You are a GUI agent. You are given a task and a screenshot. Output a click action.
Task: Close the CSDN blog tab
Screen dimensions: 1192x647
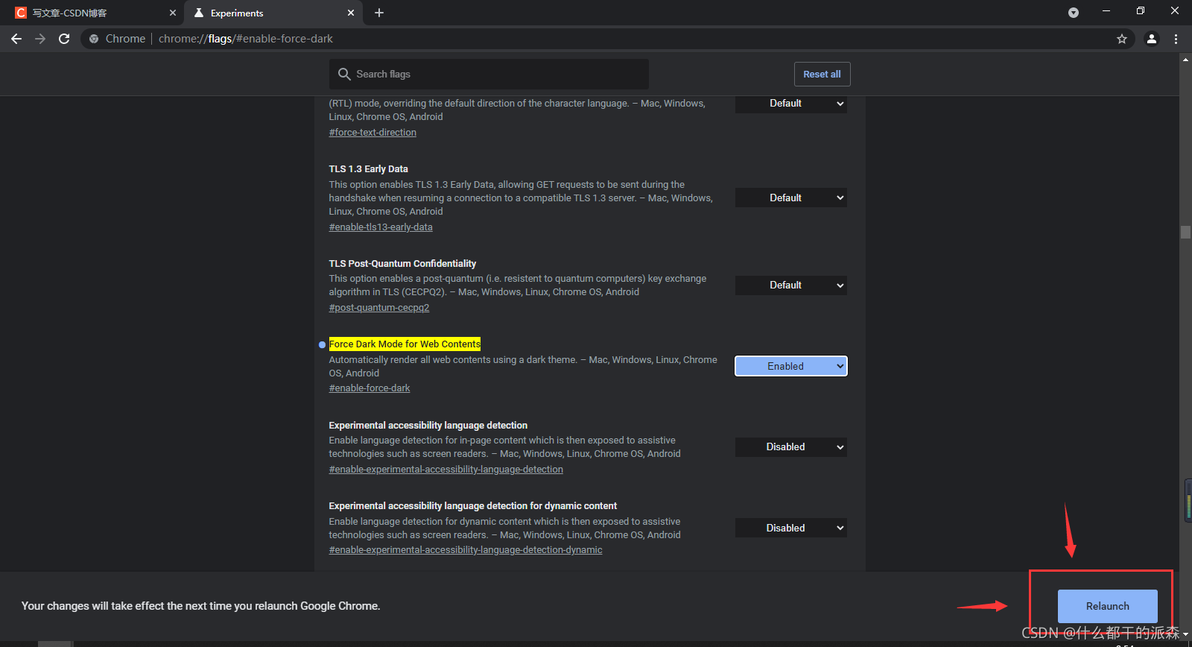[173, 13]
